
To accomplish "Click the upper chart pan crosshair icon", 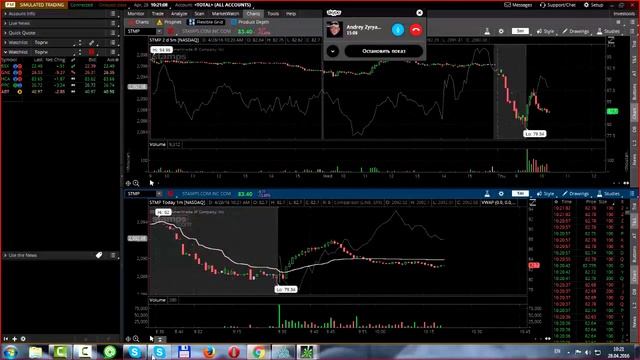I will pyautogui.click(x=128, y=183).
